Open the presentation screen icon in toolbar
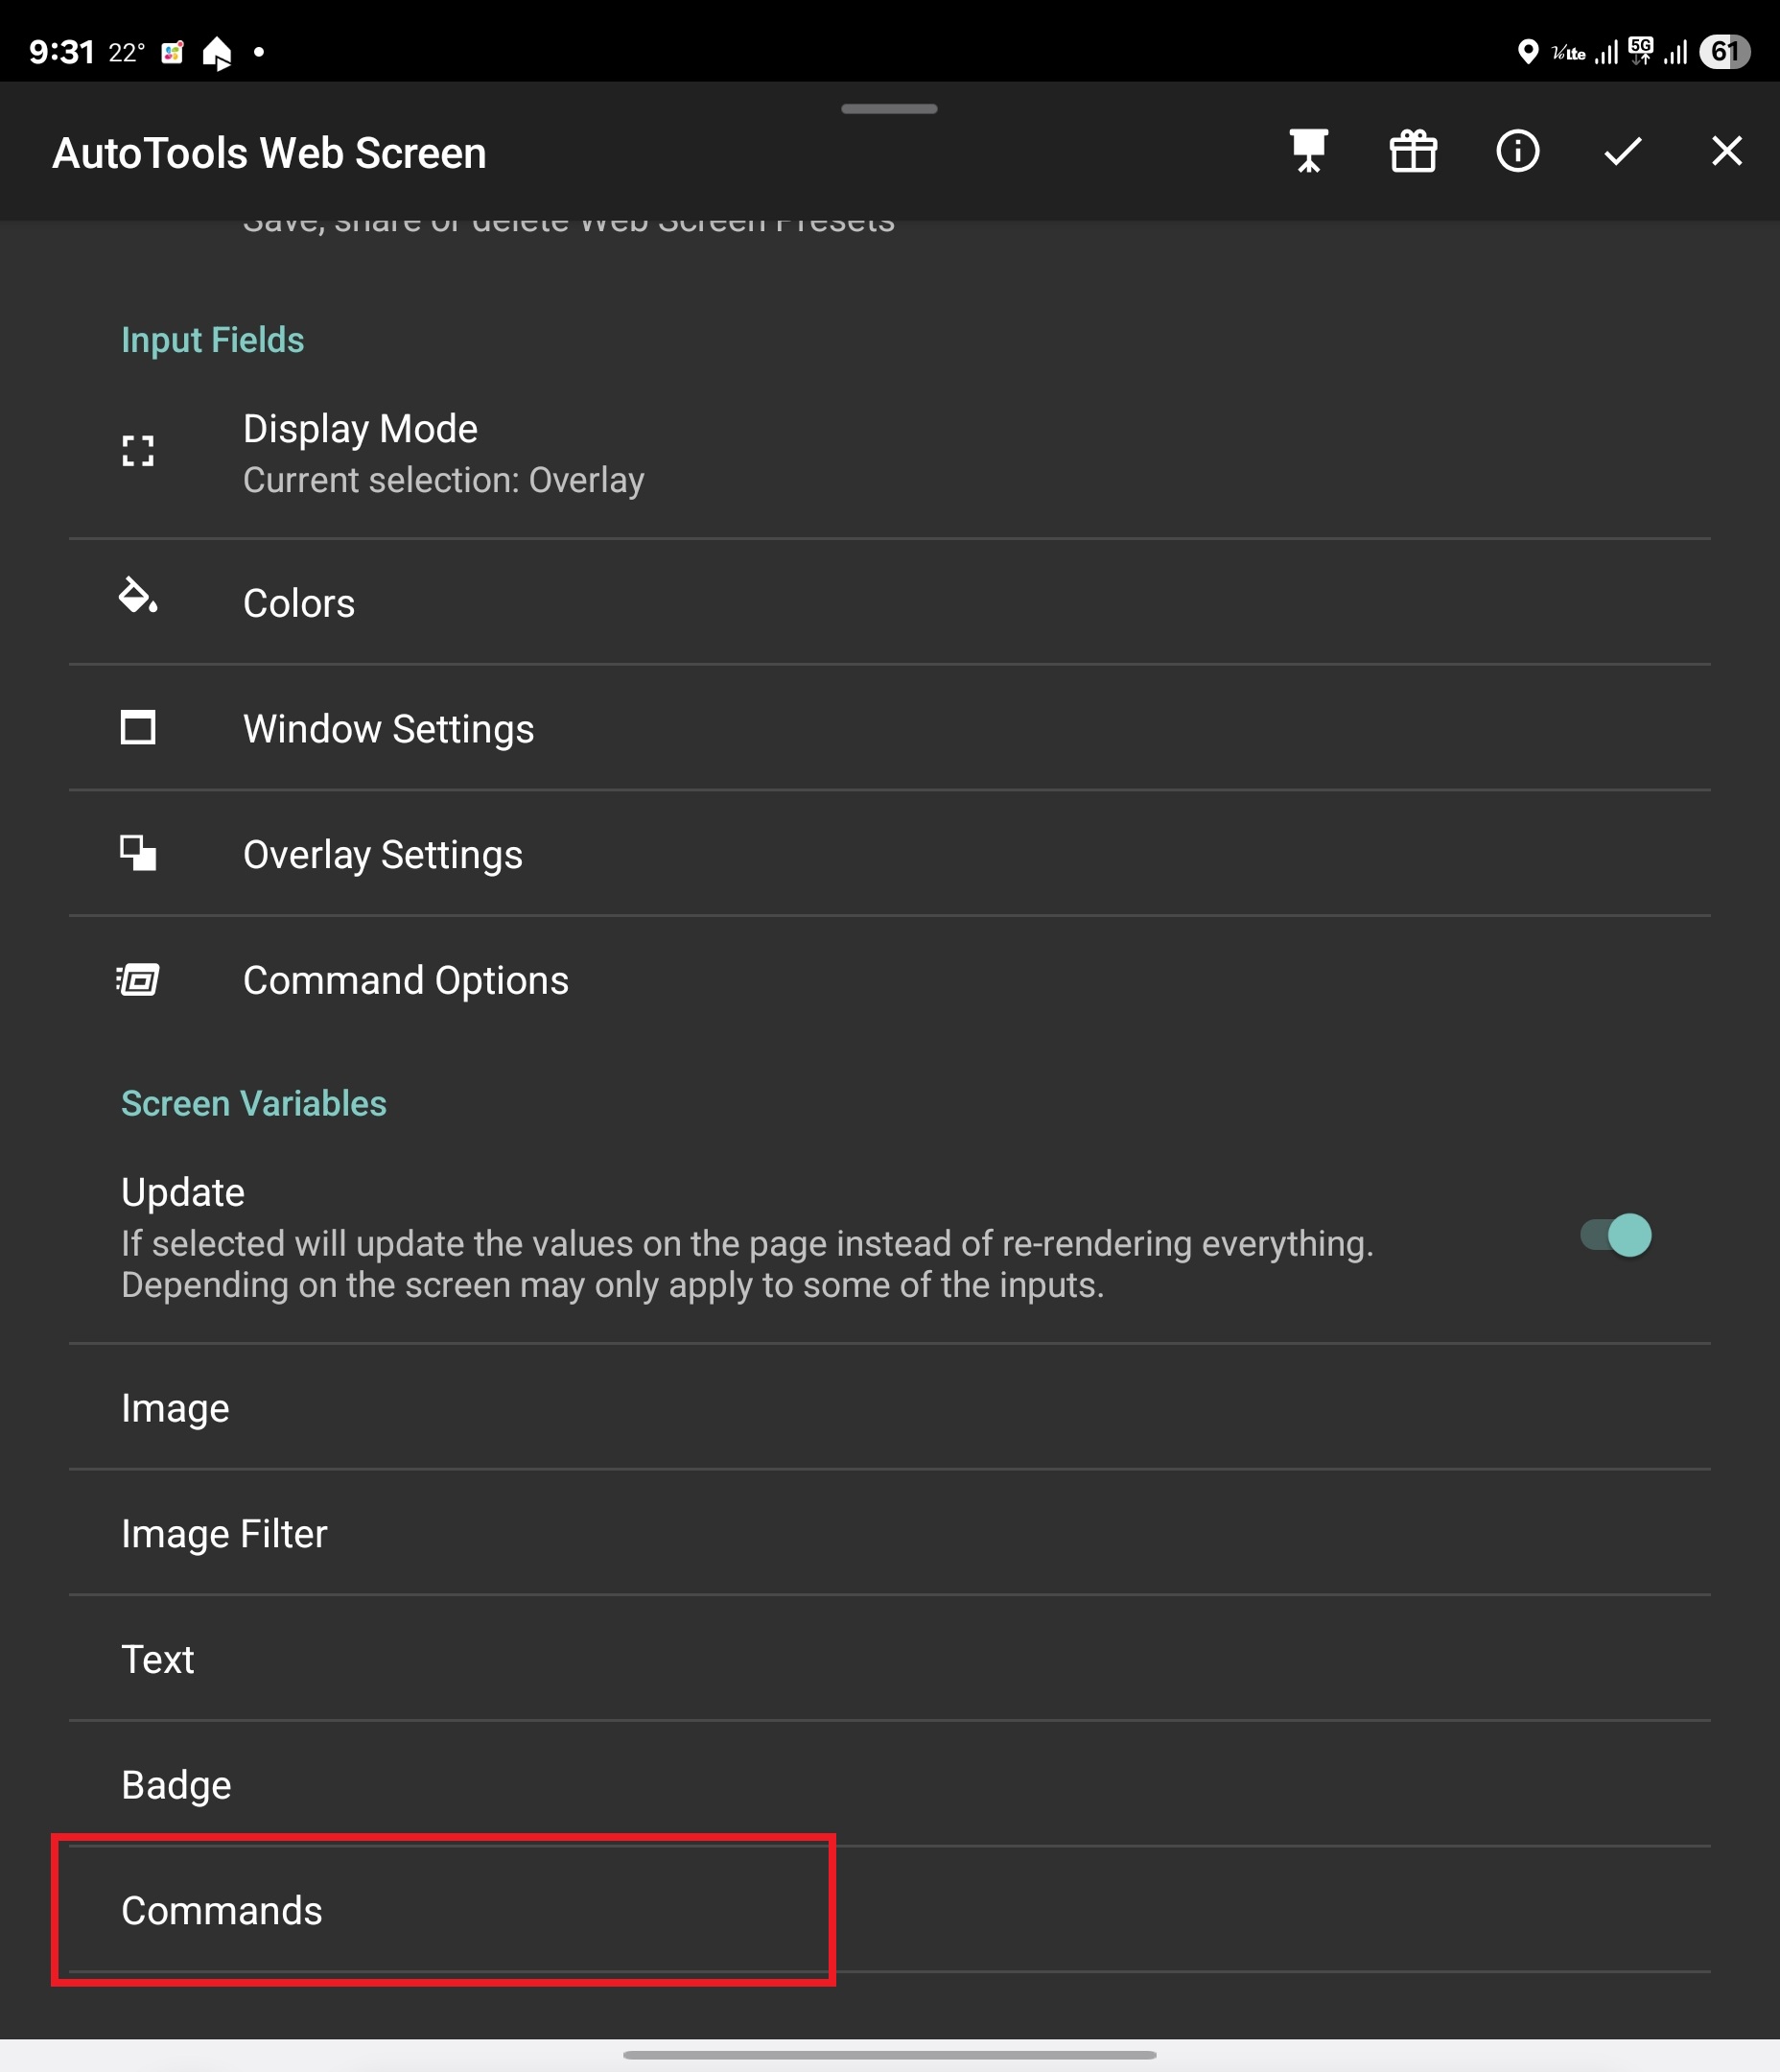Viewport: 1780px width, 2072px height. click(1308, 152)
